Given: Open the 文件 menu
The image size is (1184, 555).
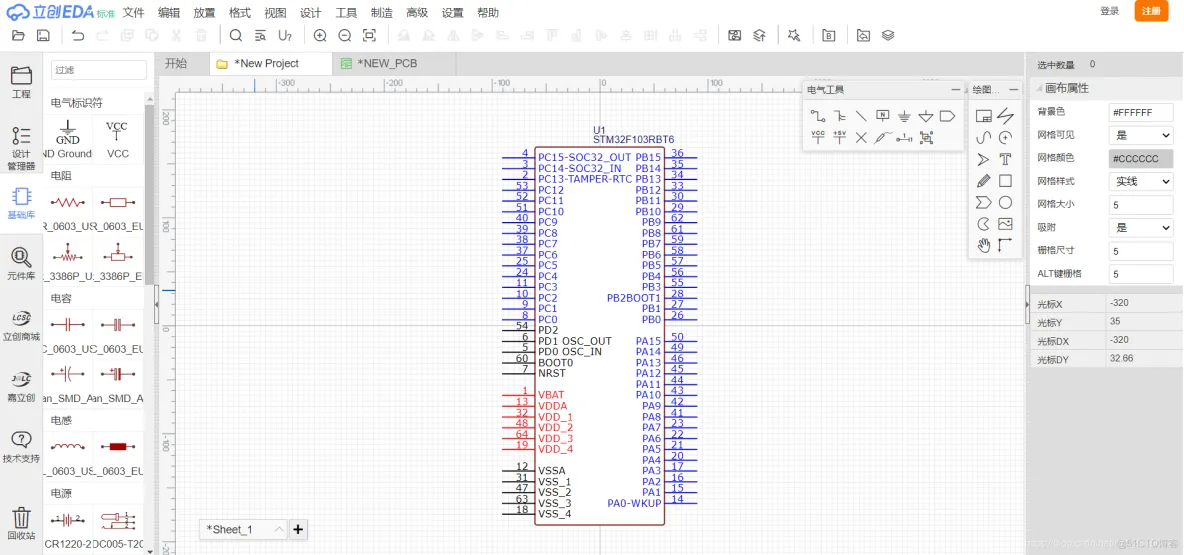Looking at the screenshot, I should [x=134, y=13].
